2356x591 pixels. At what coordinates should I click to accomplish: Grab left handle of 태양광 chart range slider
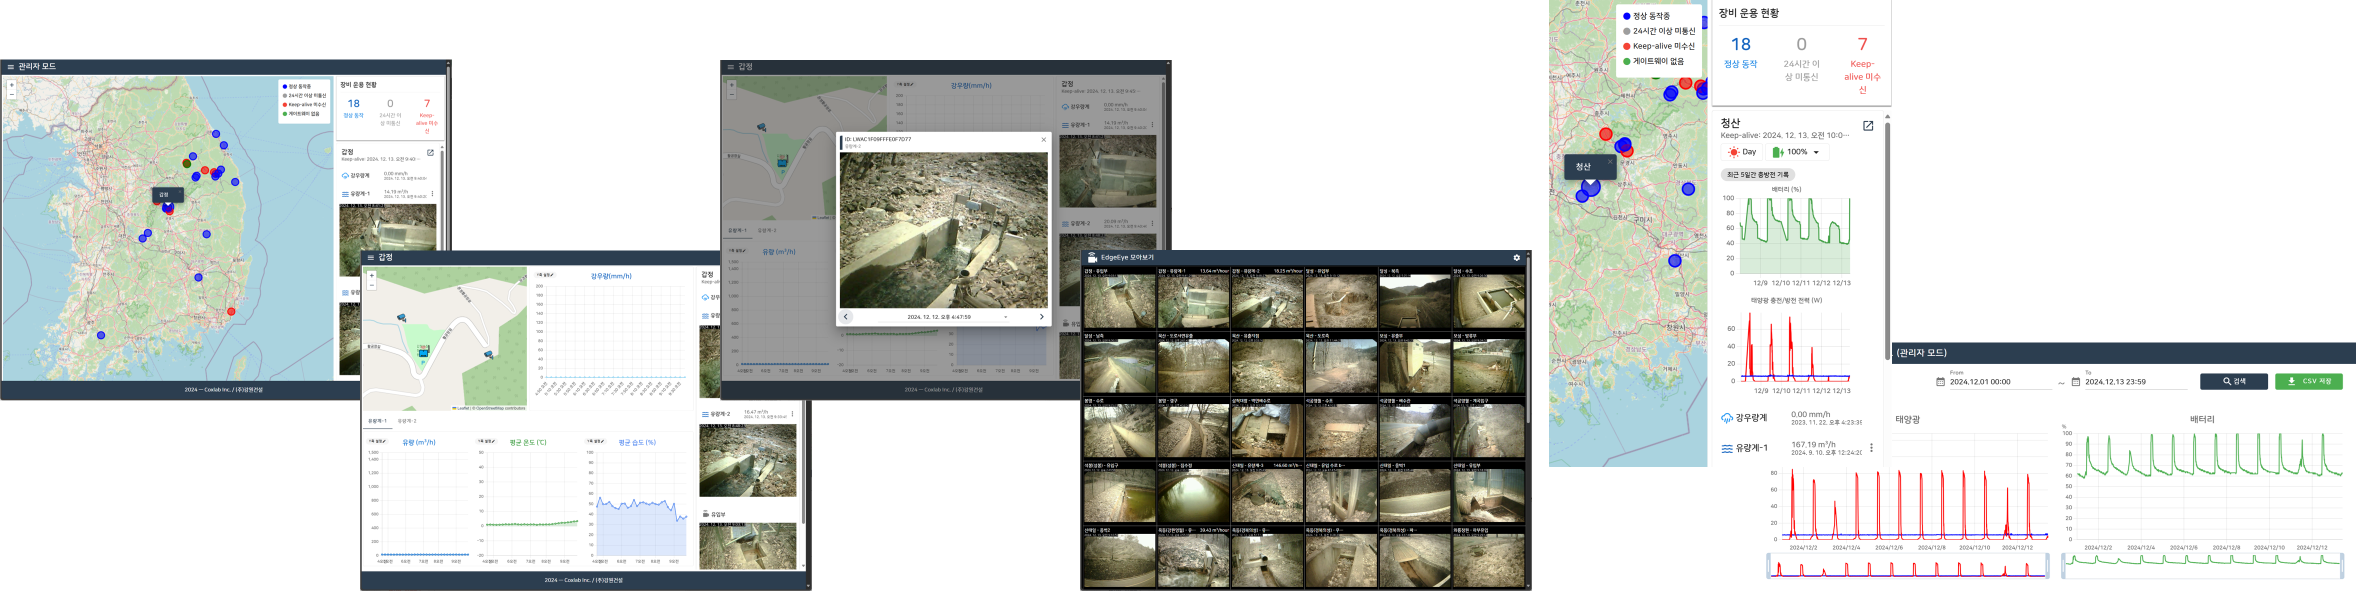[x=1768, y=566]
